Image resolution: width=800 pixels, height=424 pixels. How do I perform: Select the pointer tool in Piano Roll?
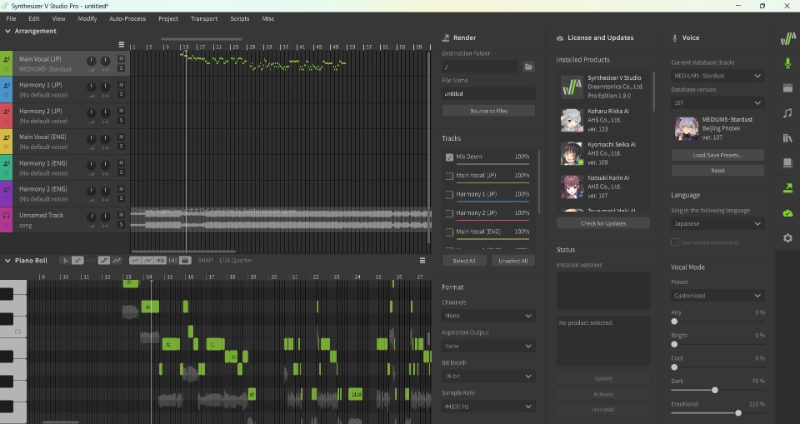[65, 260]
